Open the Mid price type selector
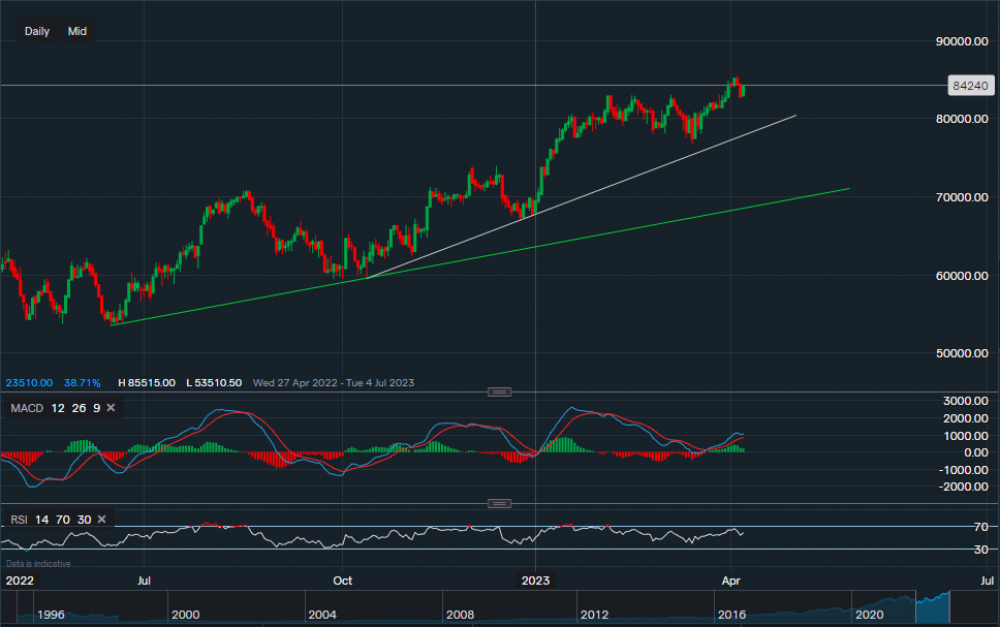 (x=77, y=31)
